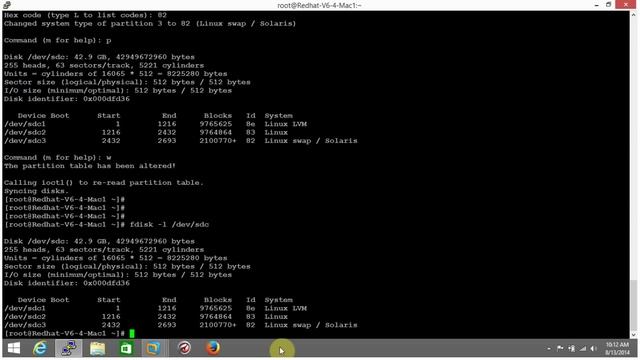This screenshot has height=360, width=640.
Task: Click the window title root@Redhat-V6-4-Mac1:~
Action: 319,5
